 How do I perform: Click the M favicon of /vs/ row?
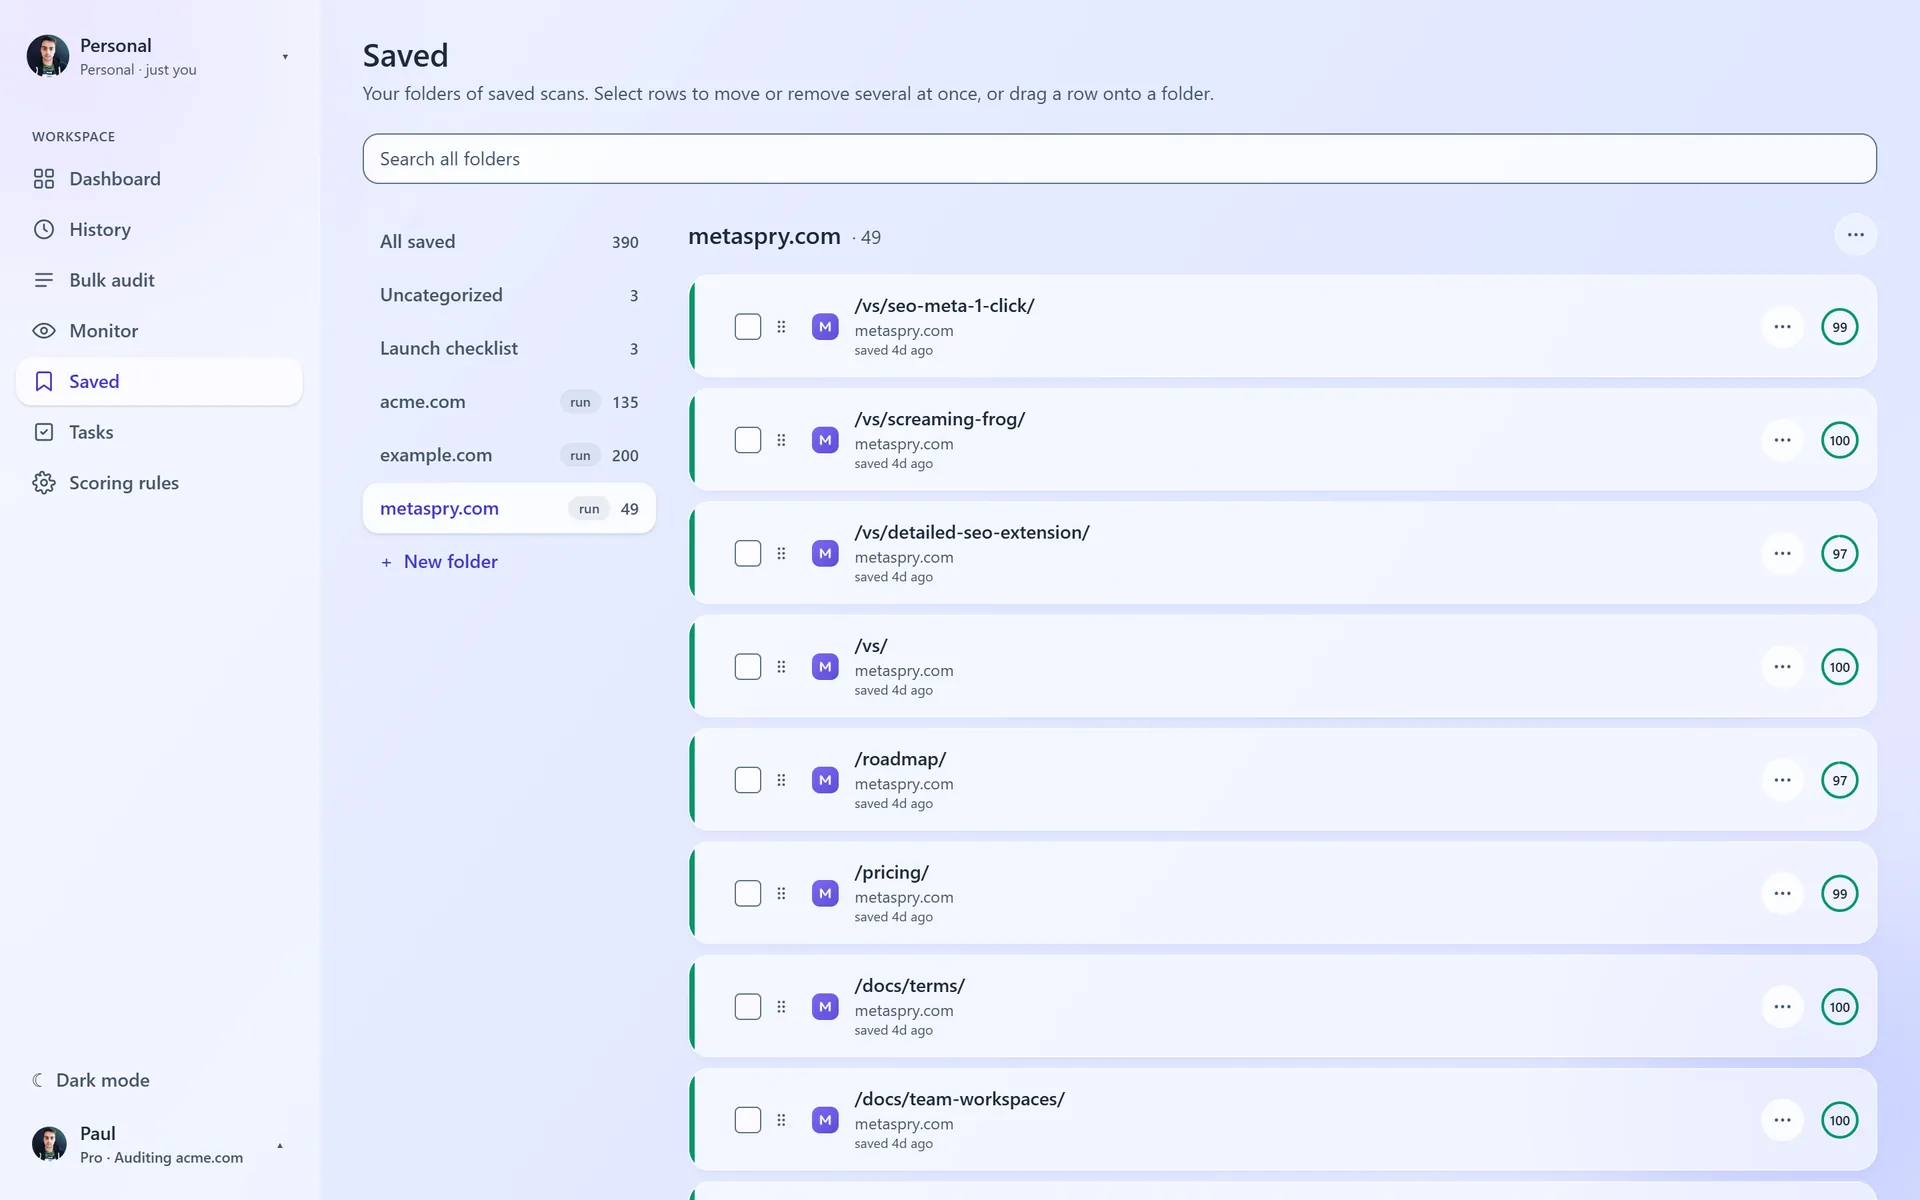pyautogui.click(x=825, y=667)
